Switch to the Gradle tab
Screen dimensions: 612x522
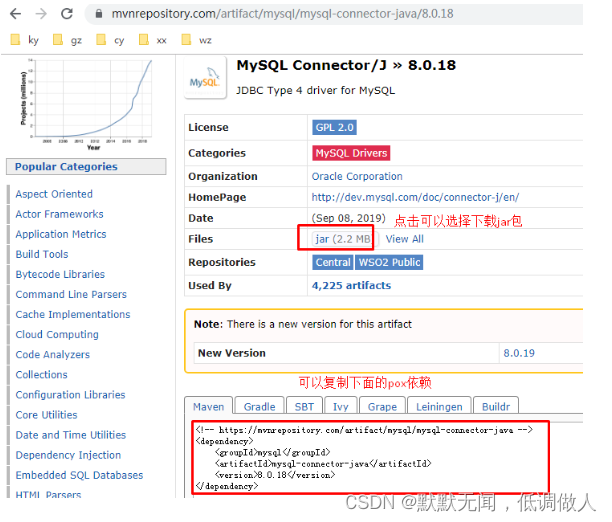pyautogui.click(x=259, y=406)
